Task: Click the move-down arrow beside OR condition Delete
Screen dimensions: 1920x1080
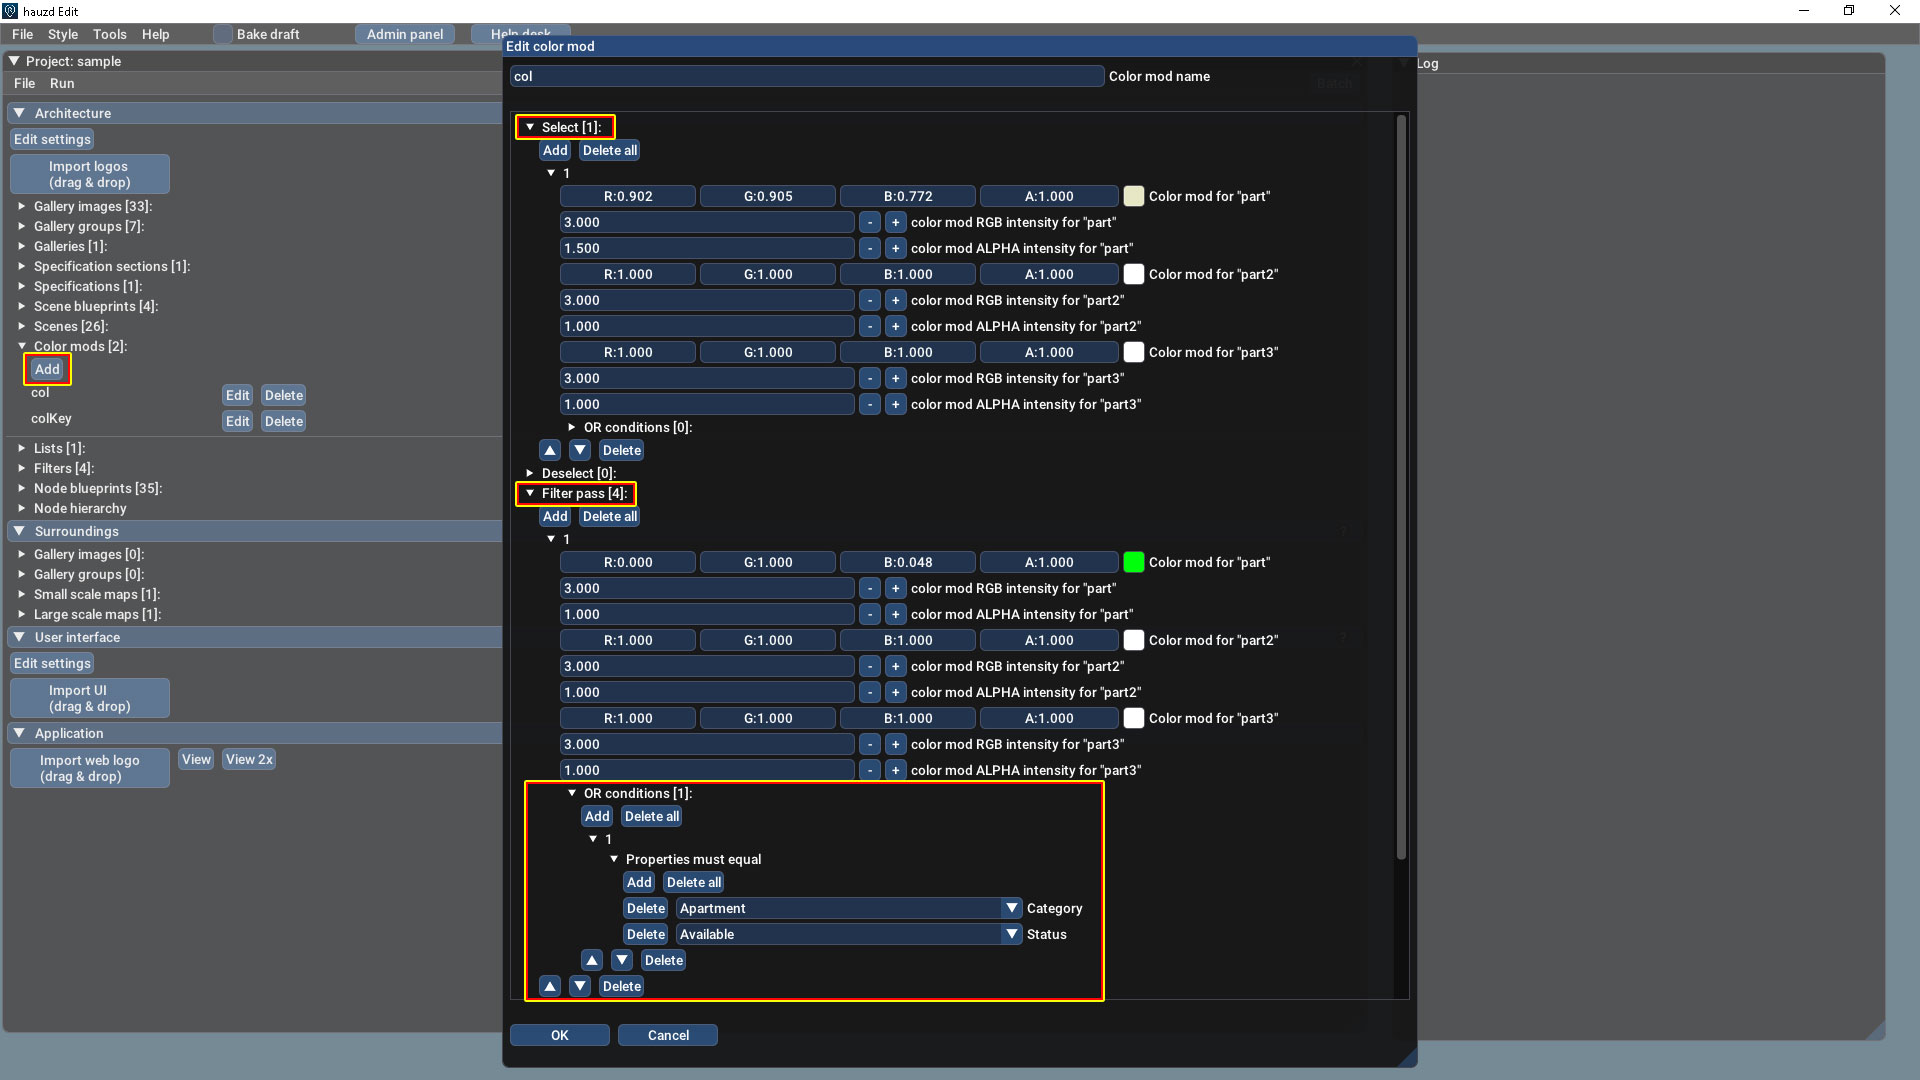Action: [x=622, y=960]
